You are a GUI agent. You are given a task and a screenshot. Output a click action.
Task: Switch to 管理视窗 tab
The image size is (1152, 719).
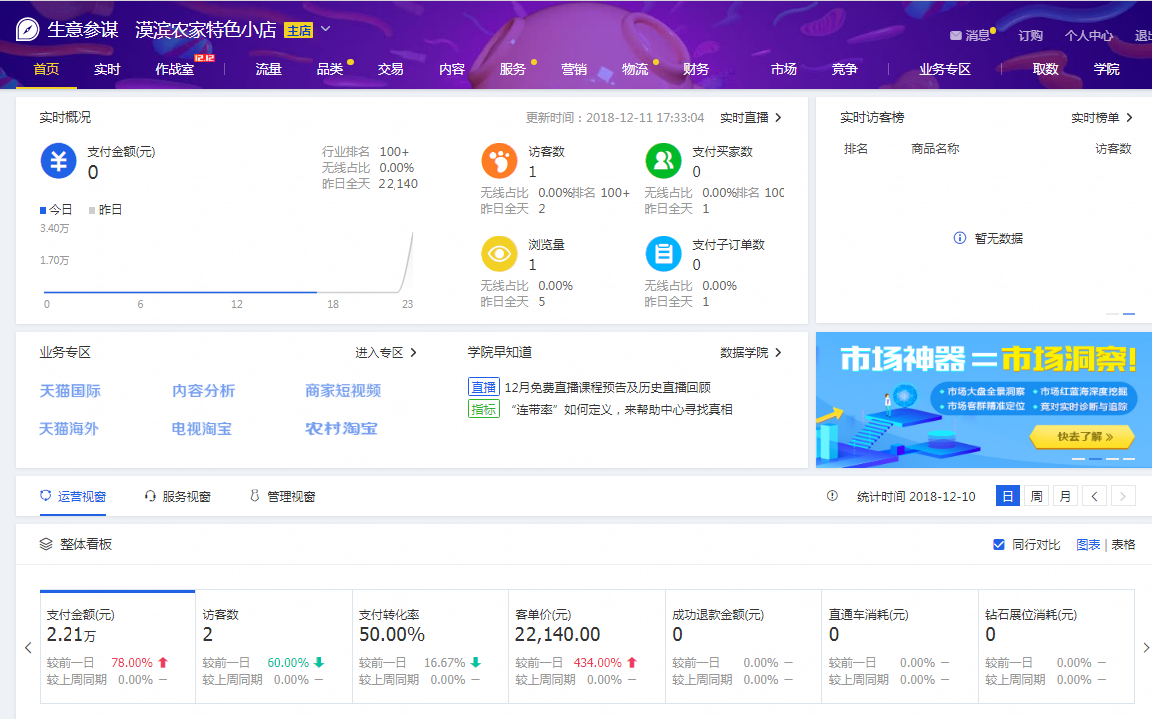283,496
